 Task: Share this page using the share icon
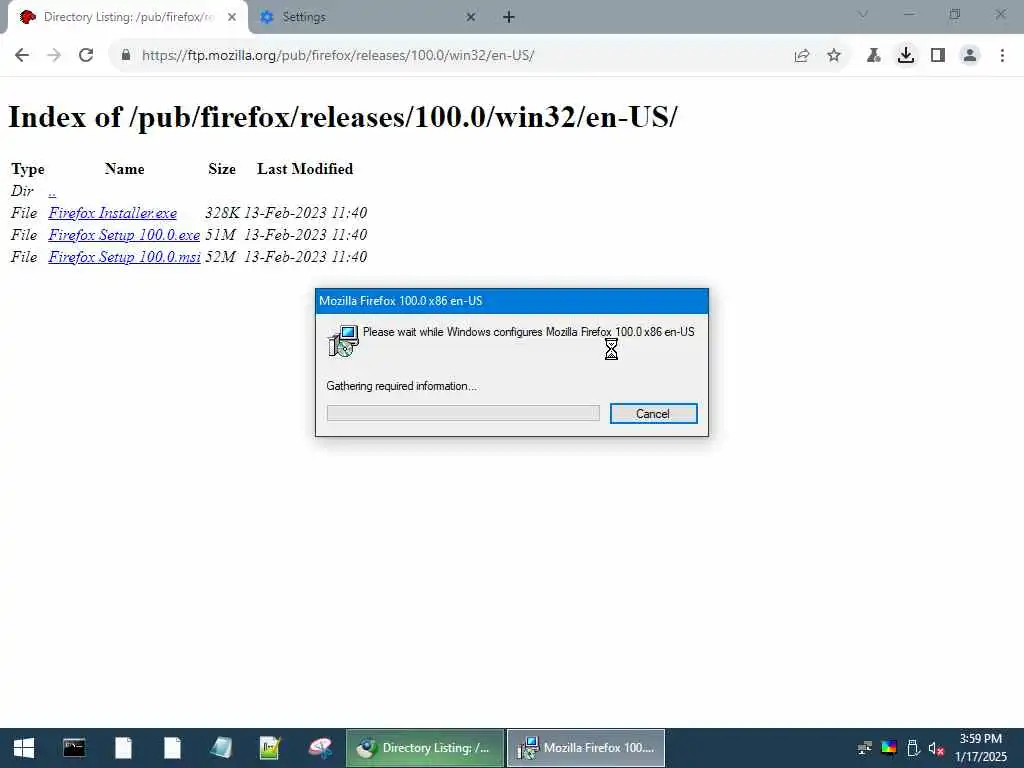click(802, 56)
